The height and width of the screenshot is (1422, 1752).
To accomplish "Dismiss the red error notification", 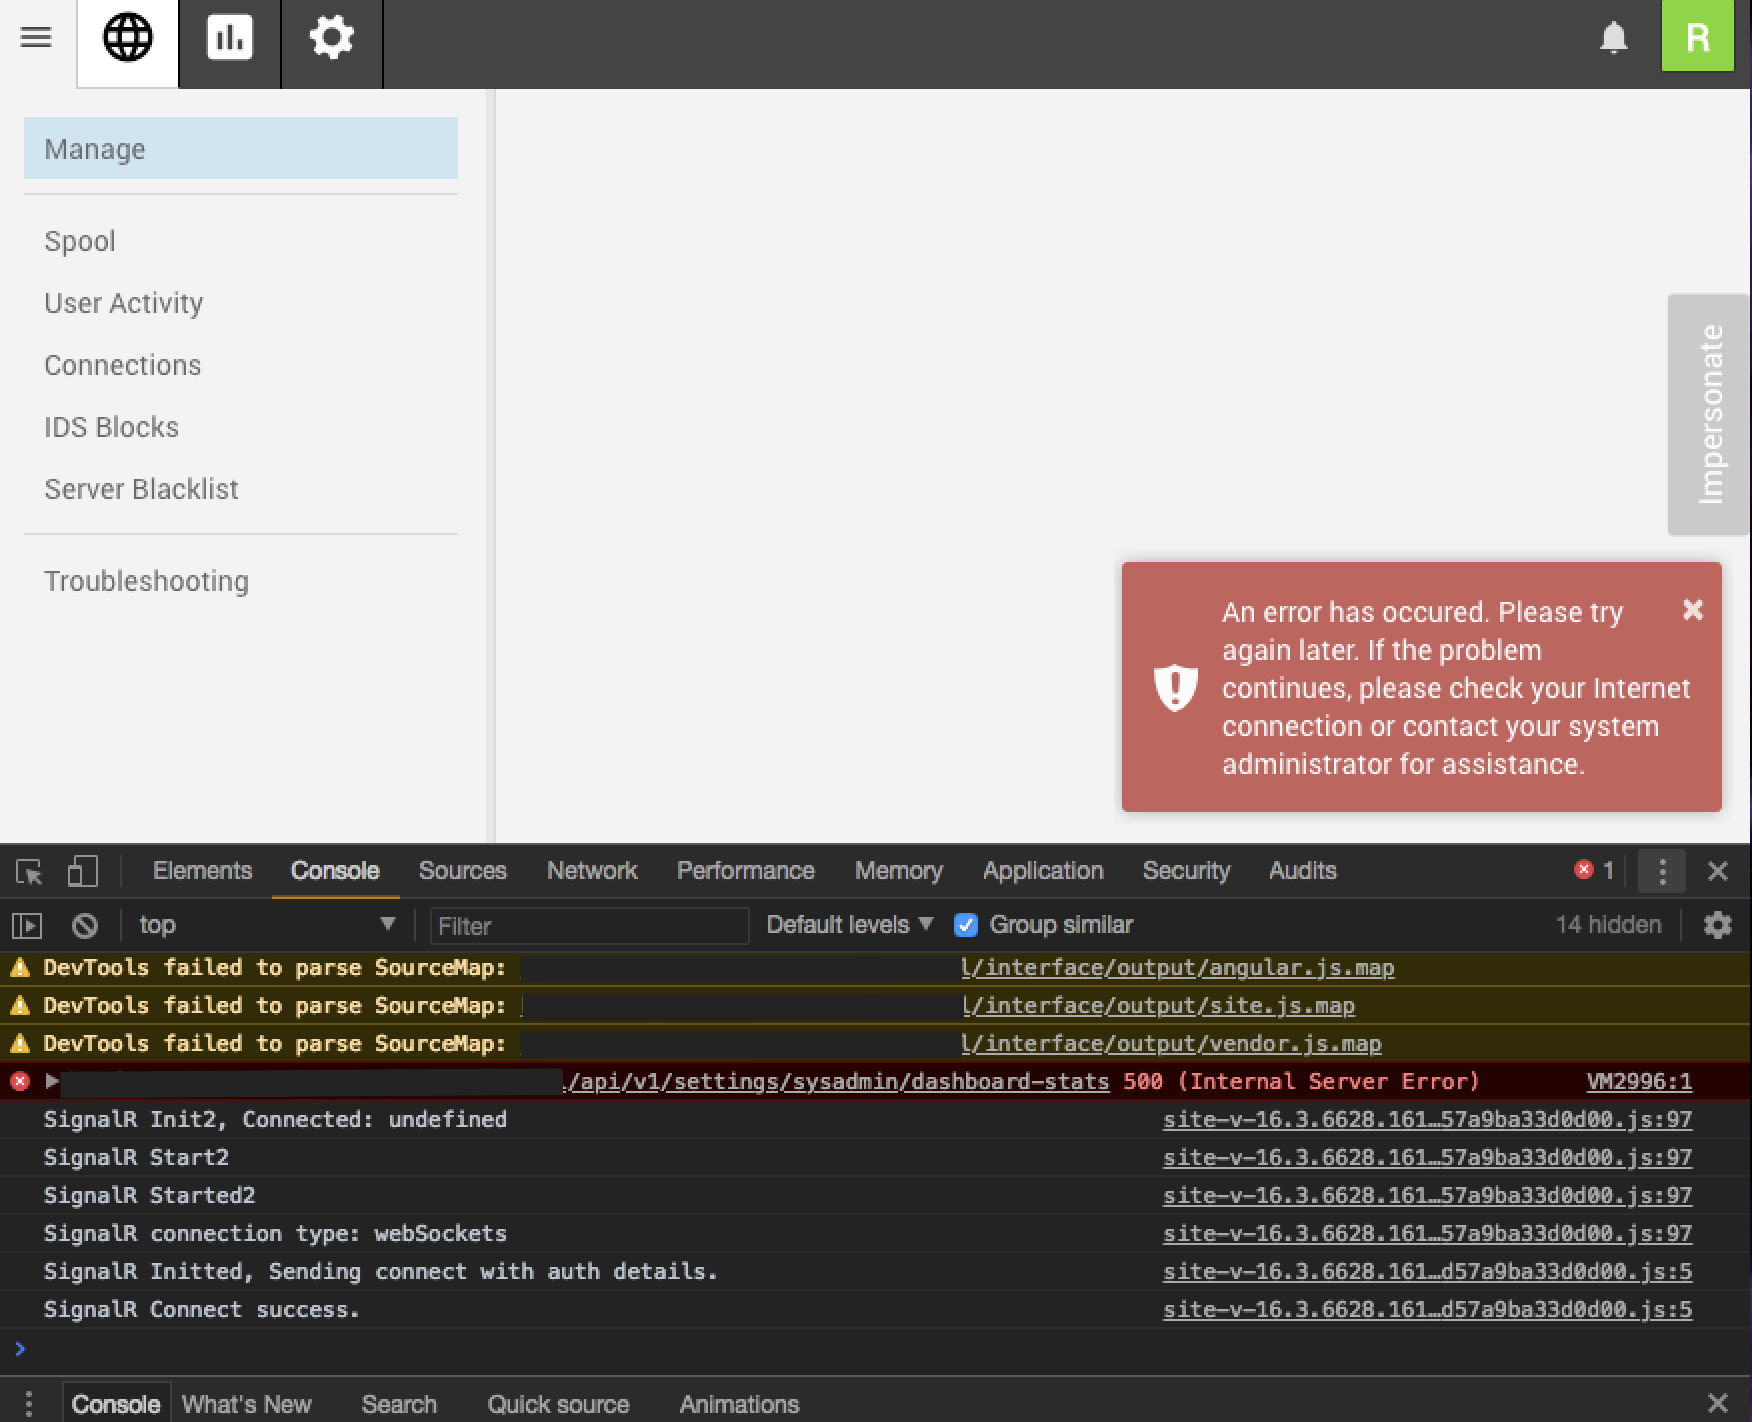I will click(x=1692, y=610).
